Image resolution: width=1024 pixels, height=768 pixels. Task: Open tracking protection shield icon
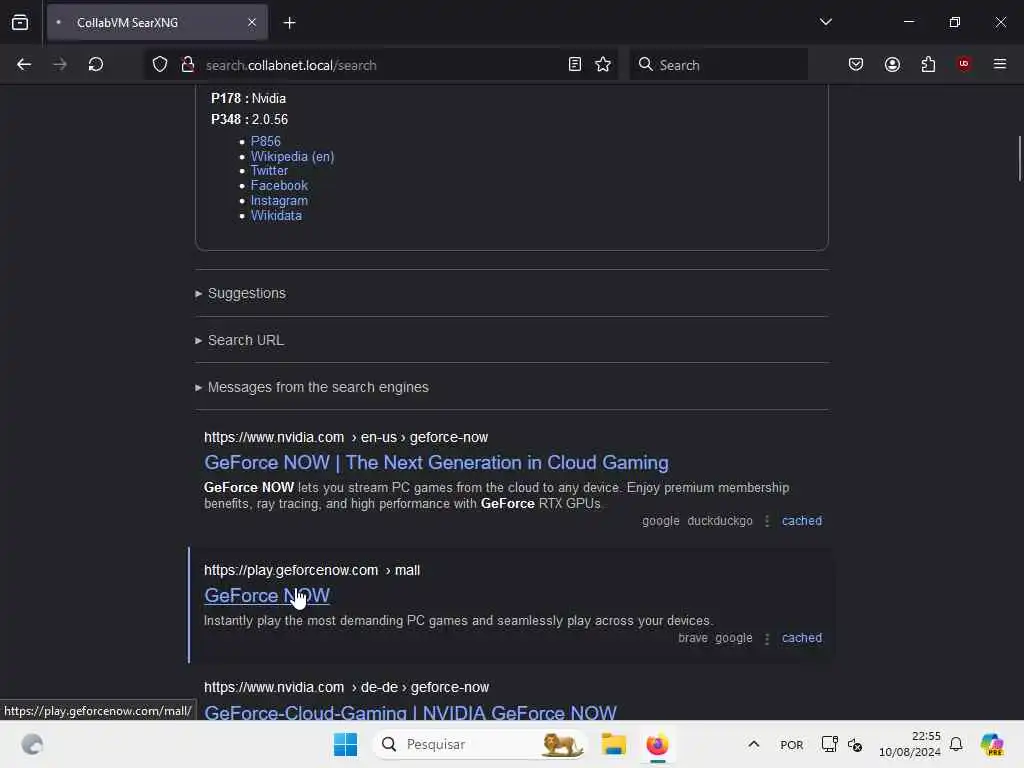pos(160,65)
